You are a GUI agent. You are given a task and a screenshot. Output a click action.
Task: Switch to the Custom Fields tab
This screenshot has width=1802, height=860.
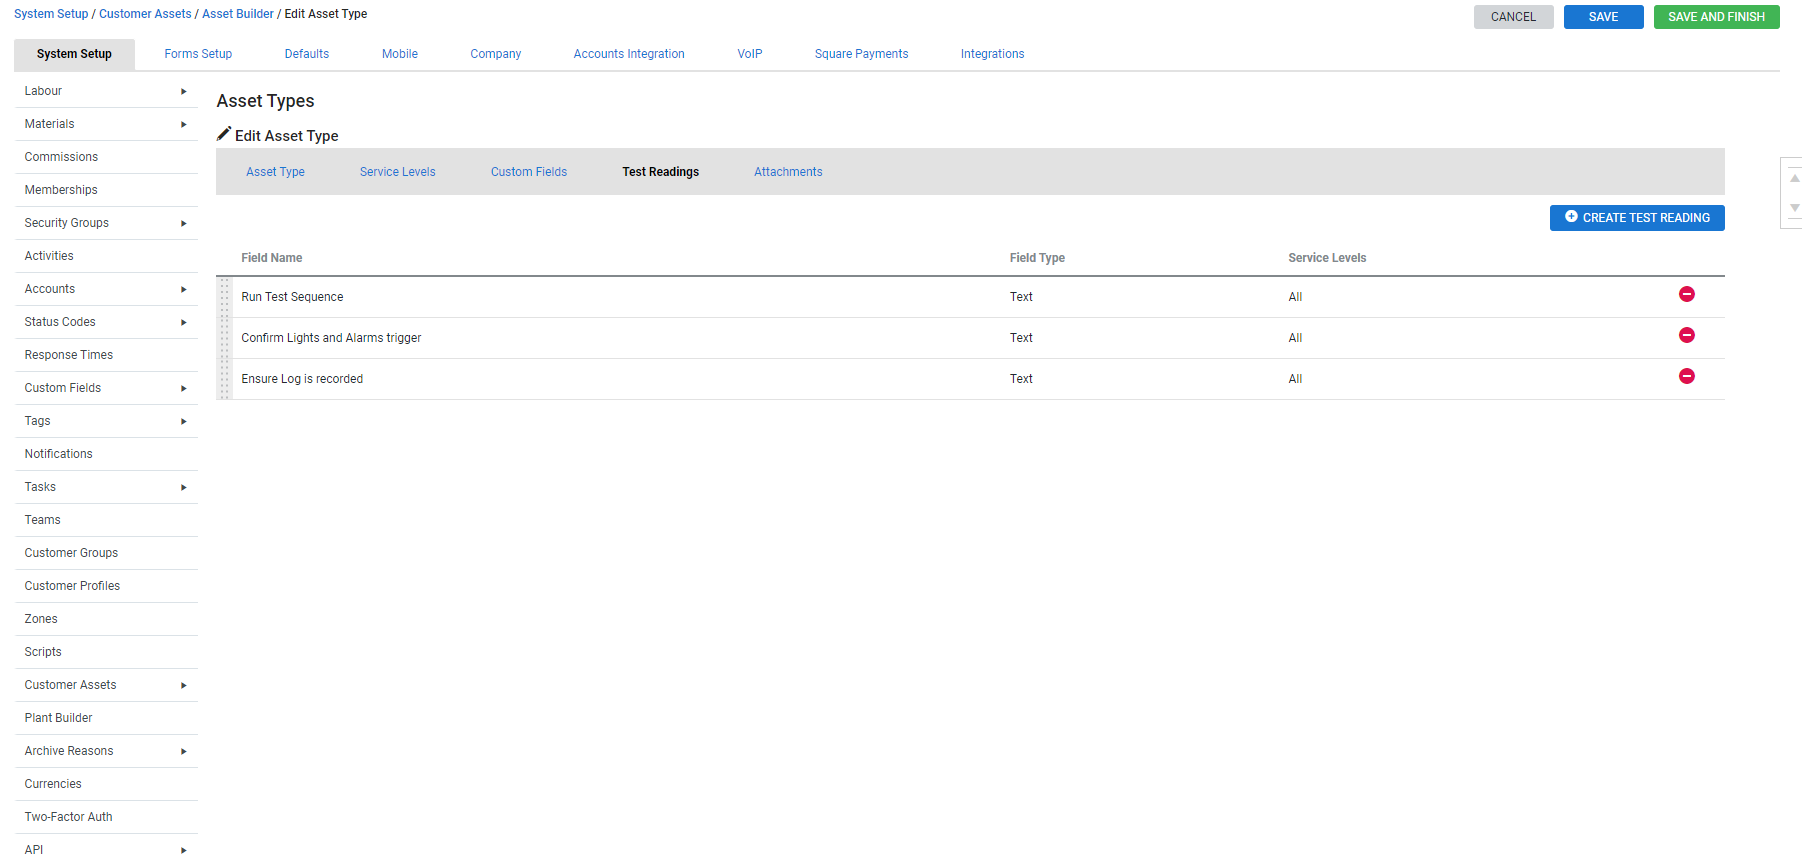pos(528,172)
